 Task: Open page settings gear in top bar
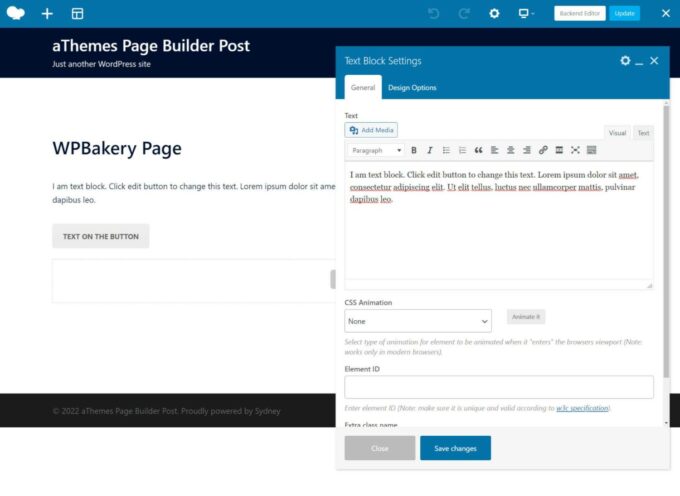coord(494,13)
